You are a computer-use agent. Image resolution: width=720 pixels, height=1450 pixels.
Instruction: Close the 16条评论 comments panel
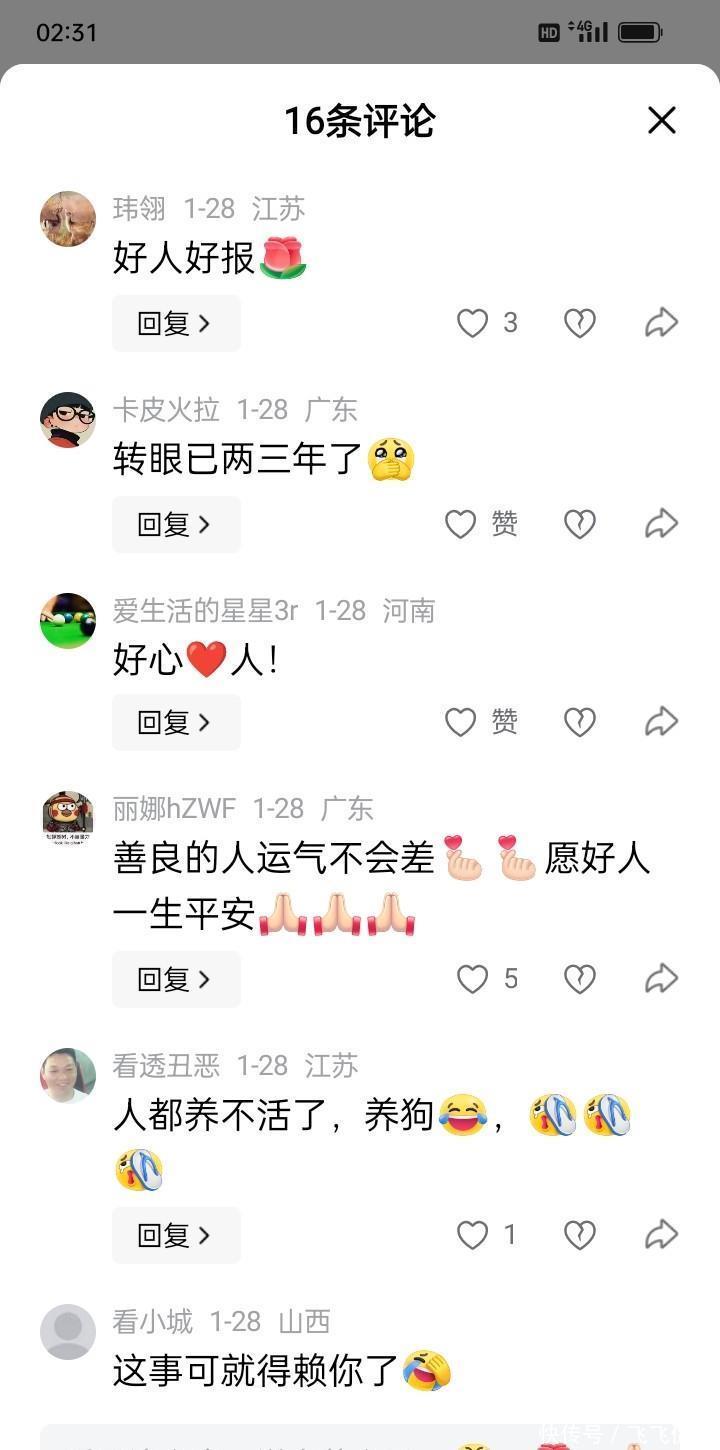[x=662, y=121]
